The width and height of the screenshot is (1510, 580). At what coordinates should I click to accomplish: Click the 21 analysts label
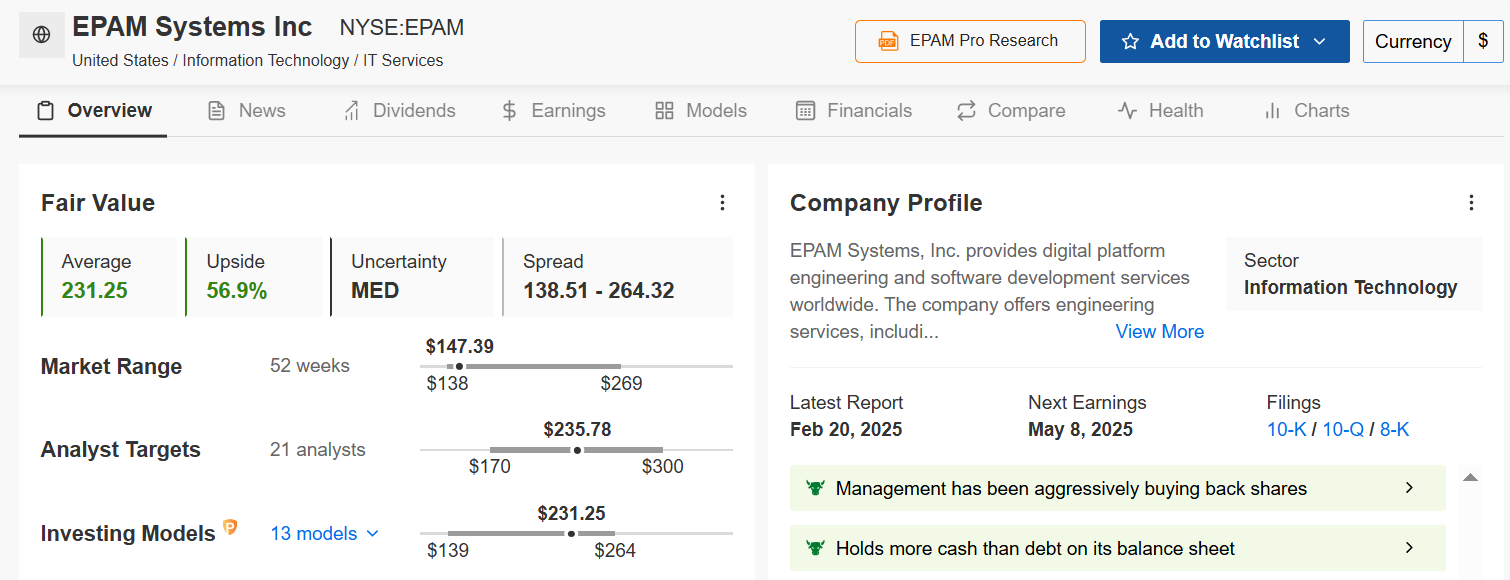pos(318,450)
